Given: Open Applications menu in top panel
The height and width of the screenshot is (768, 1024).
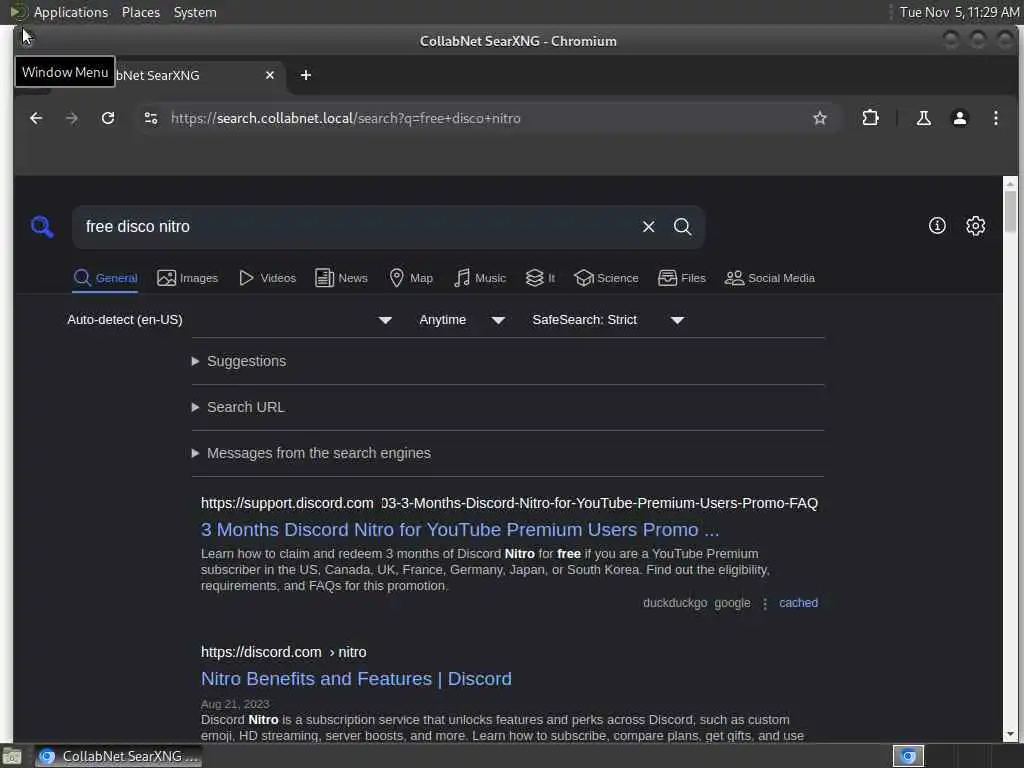Looking at the screenshot, I should pos(71,12).
